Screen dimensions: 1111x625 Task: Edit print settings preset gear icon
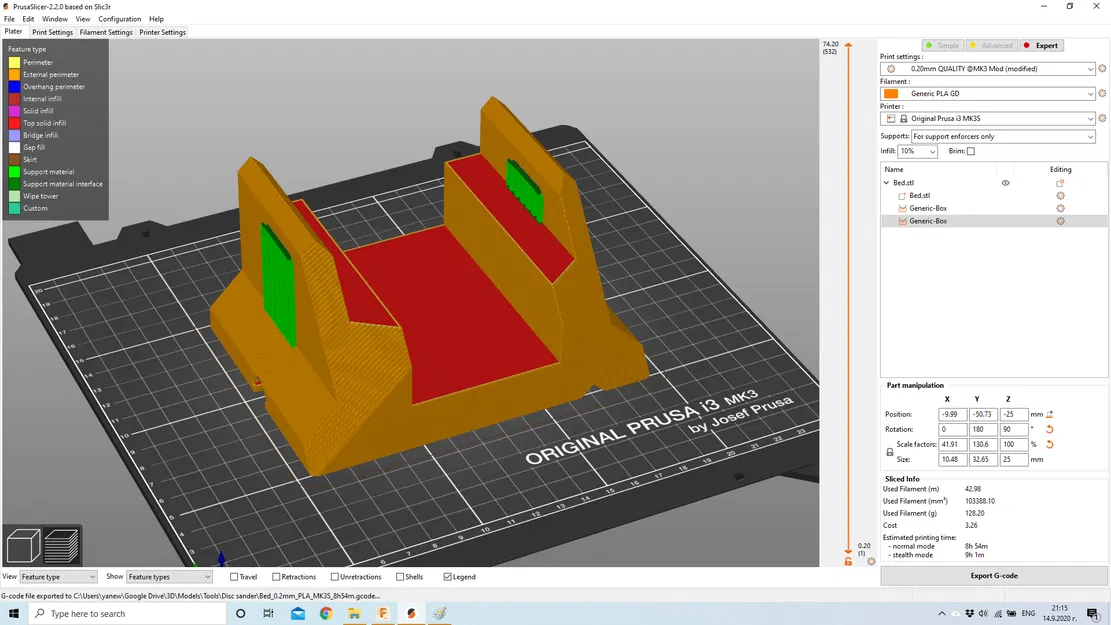1102,69
